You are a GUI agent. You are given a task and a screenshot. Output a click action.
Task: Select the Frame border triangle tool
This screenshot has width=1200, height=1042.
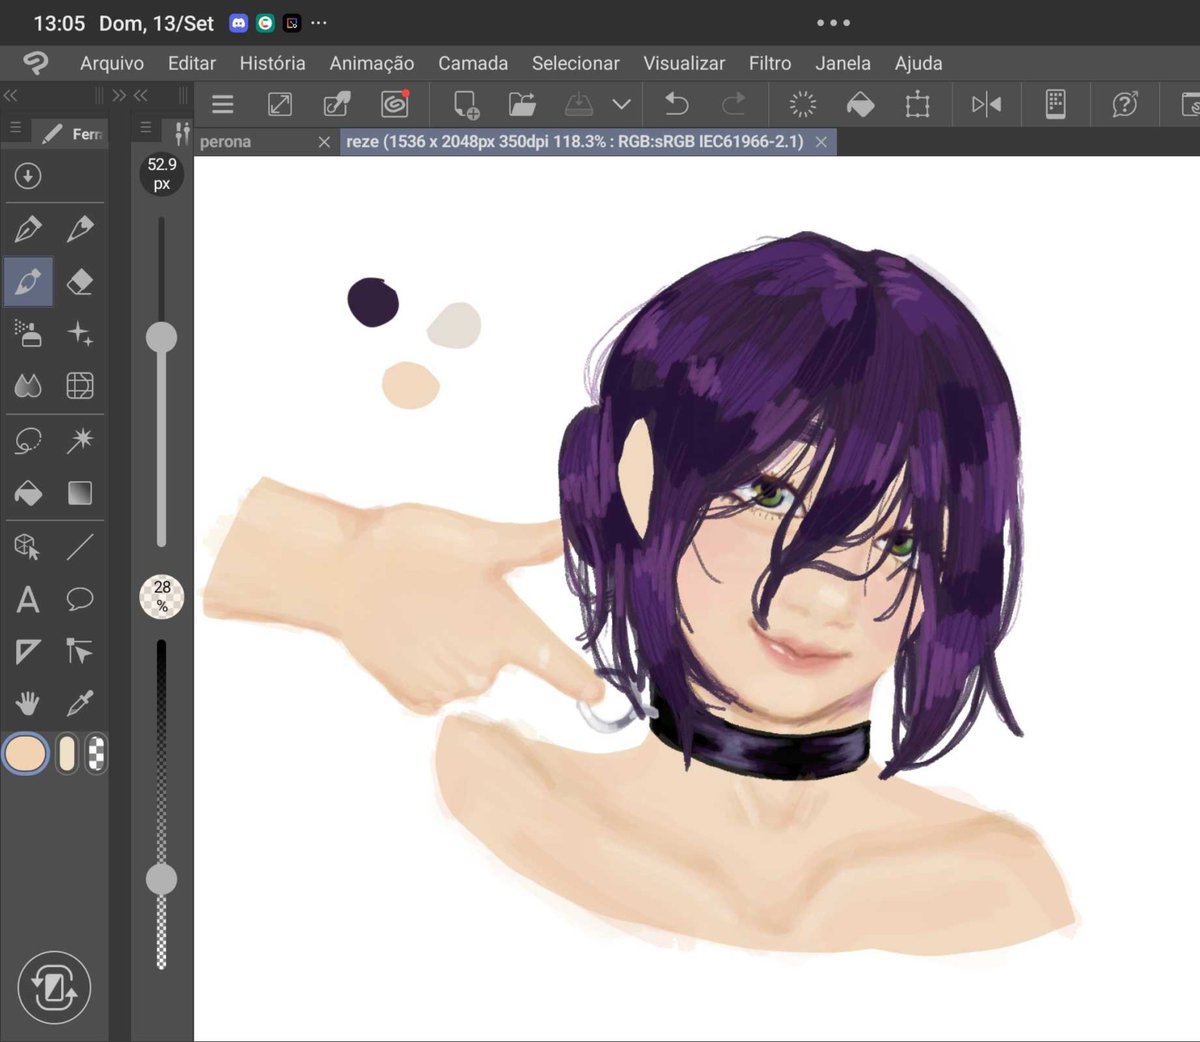click(x=28, y=652)
